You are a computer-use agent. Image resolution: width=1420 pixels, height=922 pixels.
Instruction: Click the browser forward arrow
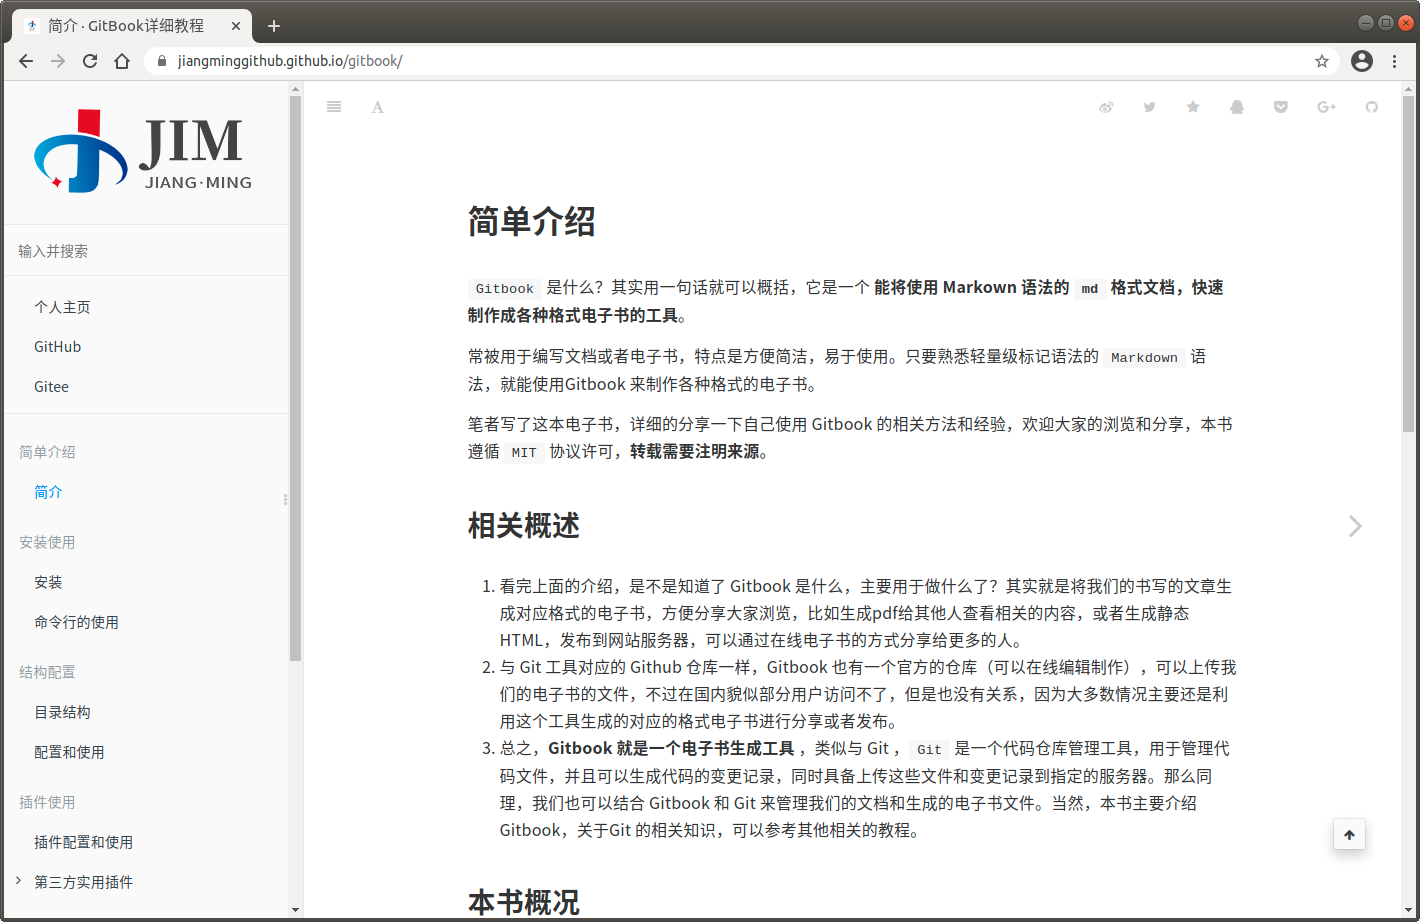tap(58, 61)
